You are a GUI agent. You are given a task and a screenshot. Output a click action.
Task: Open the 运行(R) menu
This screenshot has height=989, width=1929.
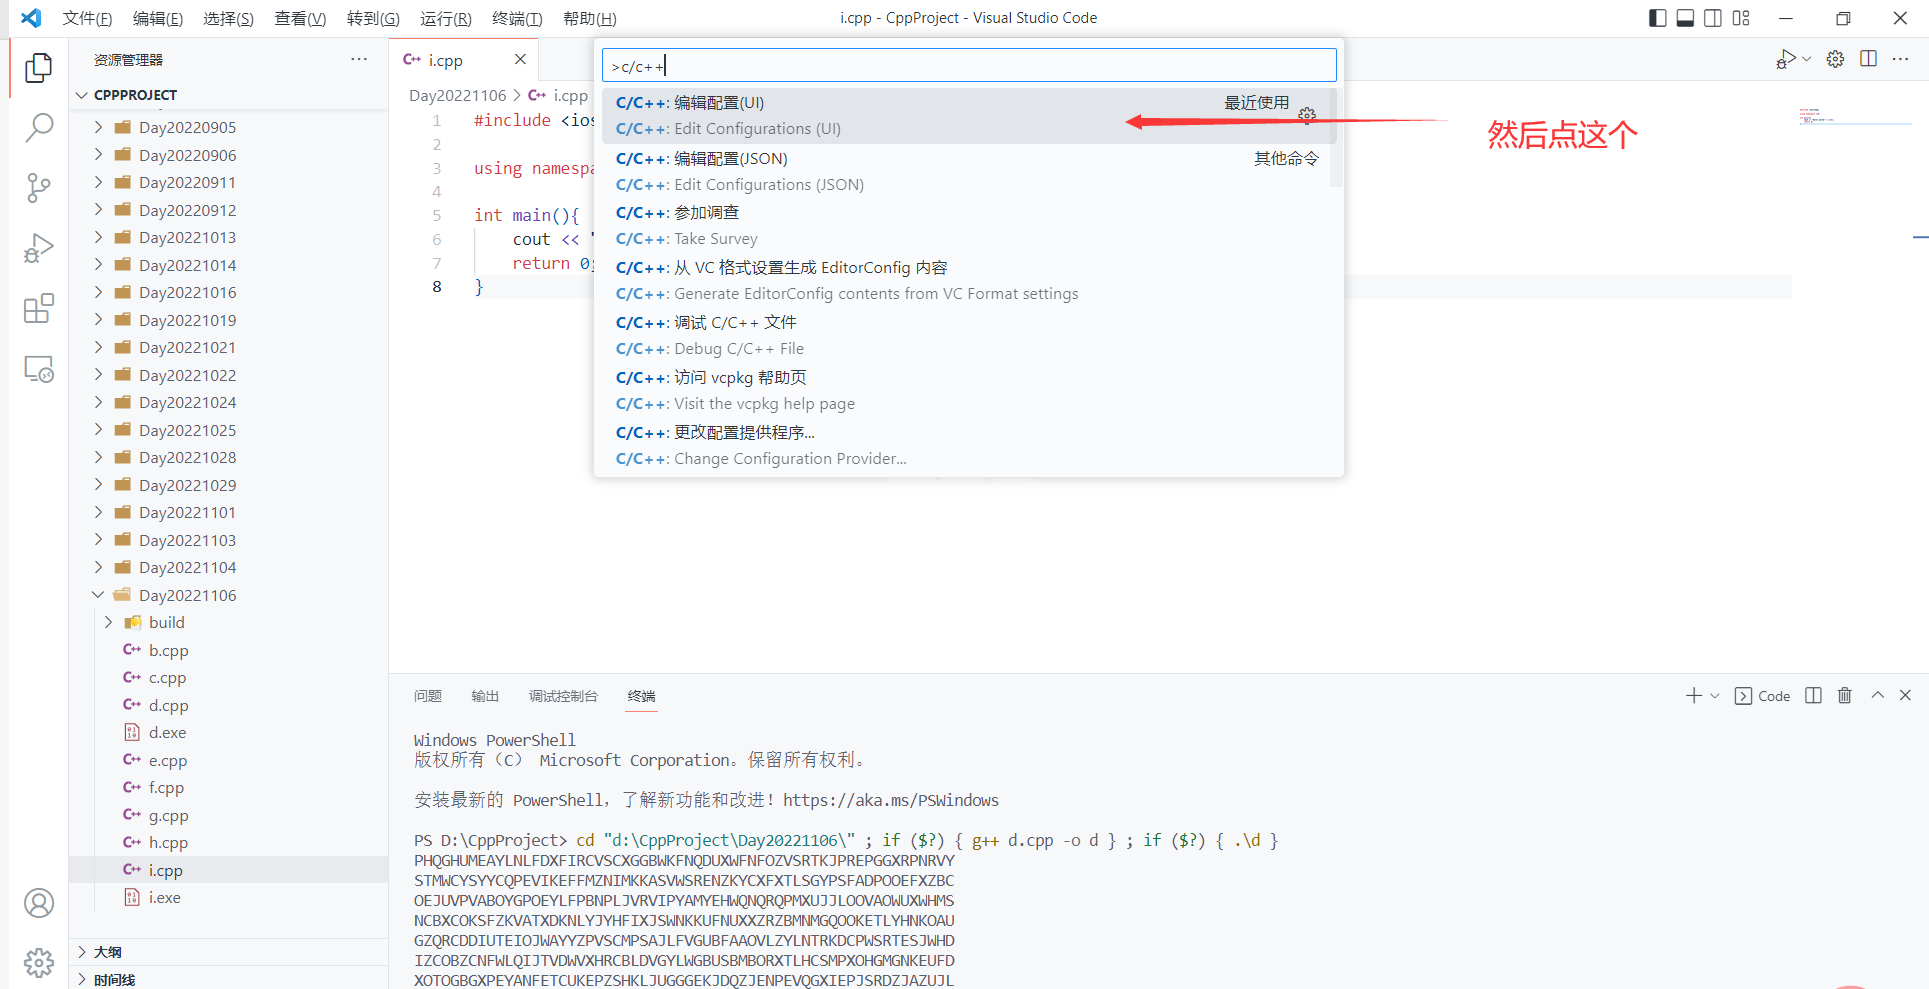click(x=445, y=18)
